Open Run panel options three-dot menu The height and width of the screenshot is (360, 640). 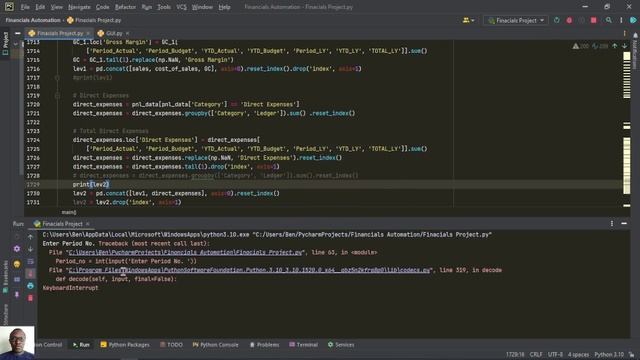pyautogui.click(x=612, y=223)
